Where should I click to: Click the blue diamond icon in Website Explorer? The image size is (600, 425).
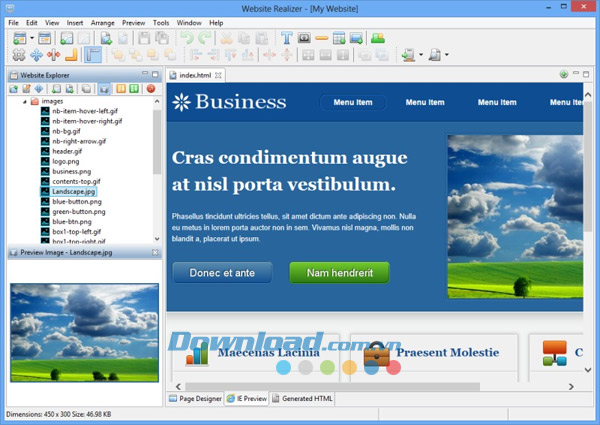click(39, 89)
